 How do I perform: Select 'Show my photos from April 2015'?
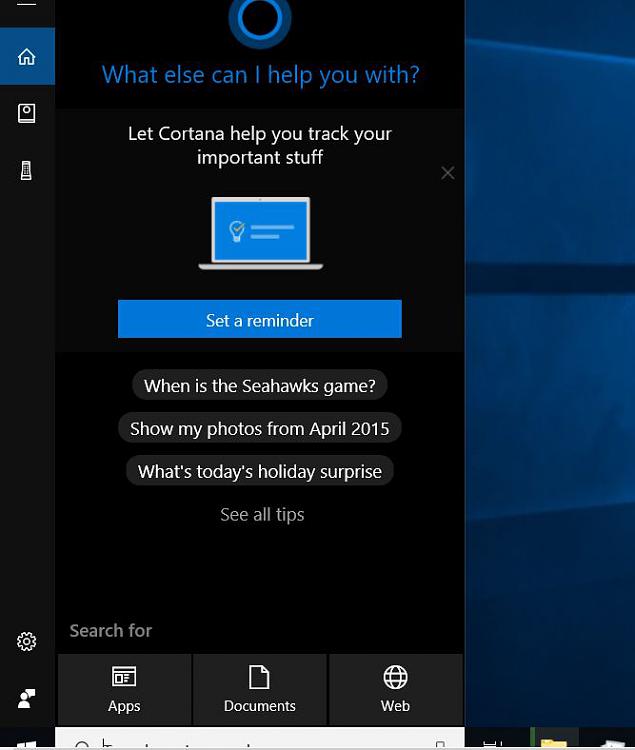[260, 428]
